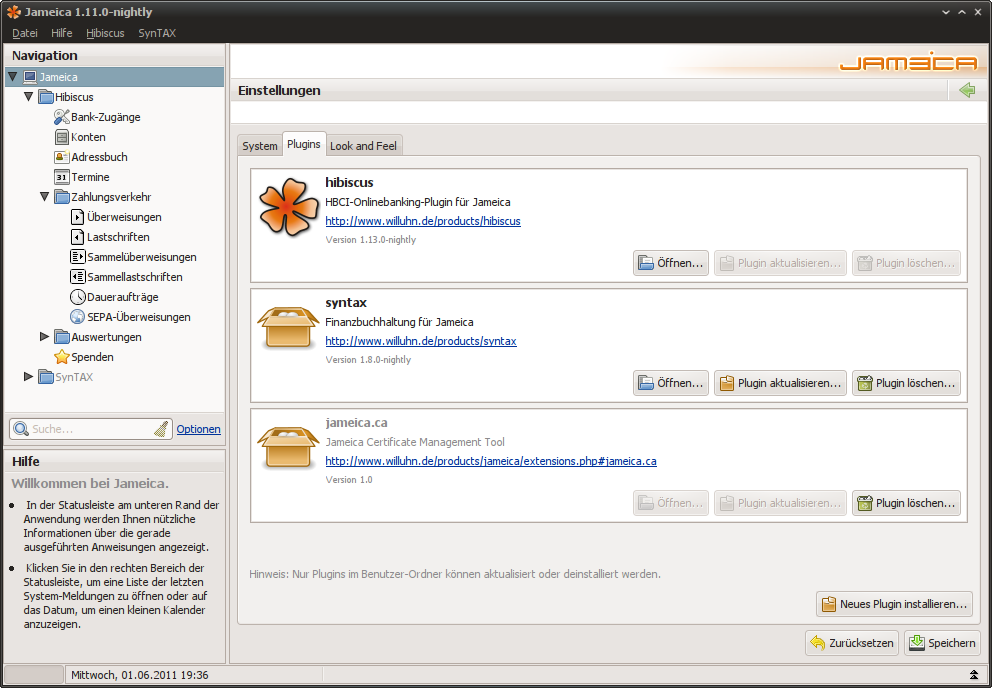The height and width of the screenshot is (688, 992).
Task: Click the Suche search input field
Action: pyautogui.click(x=90, y=429)
